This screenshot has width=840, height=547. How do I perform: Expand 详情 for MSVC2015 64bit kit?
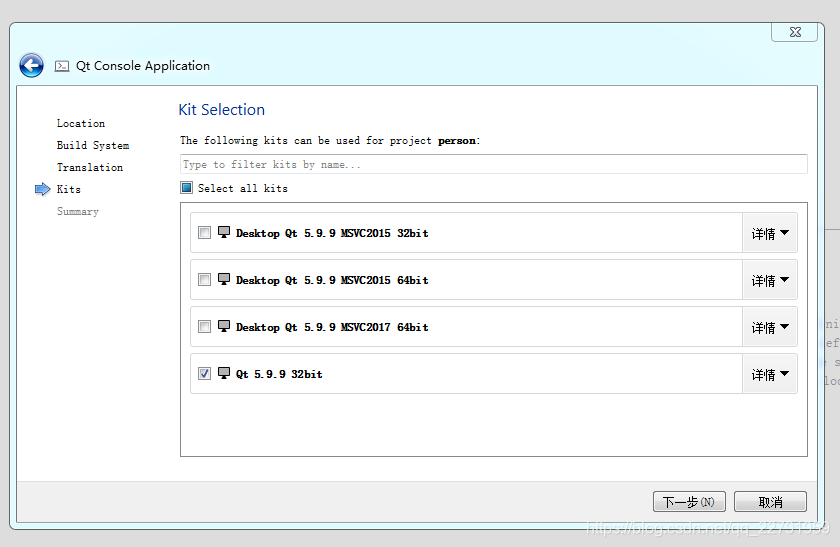[x=770, y=280]
